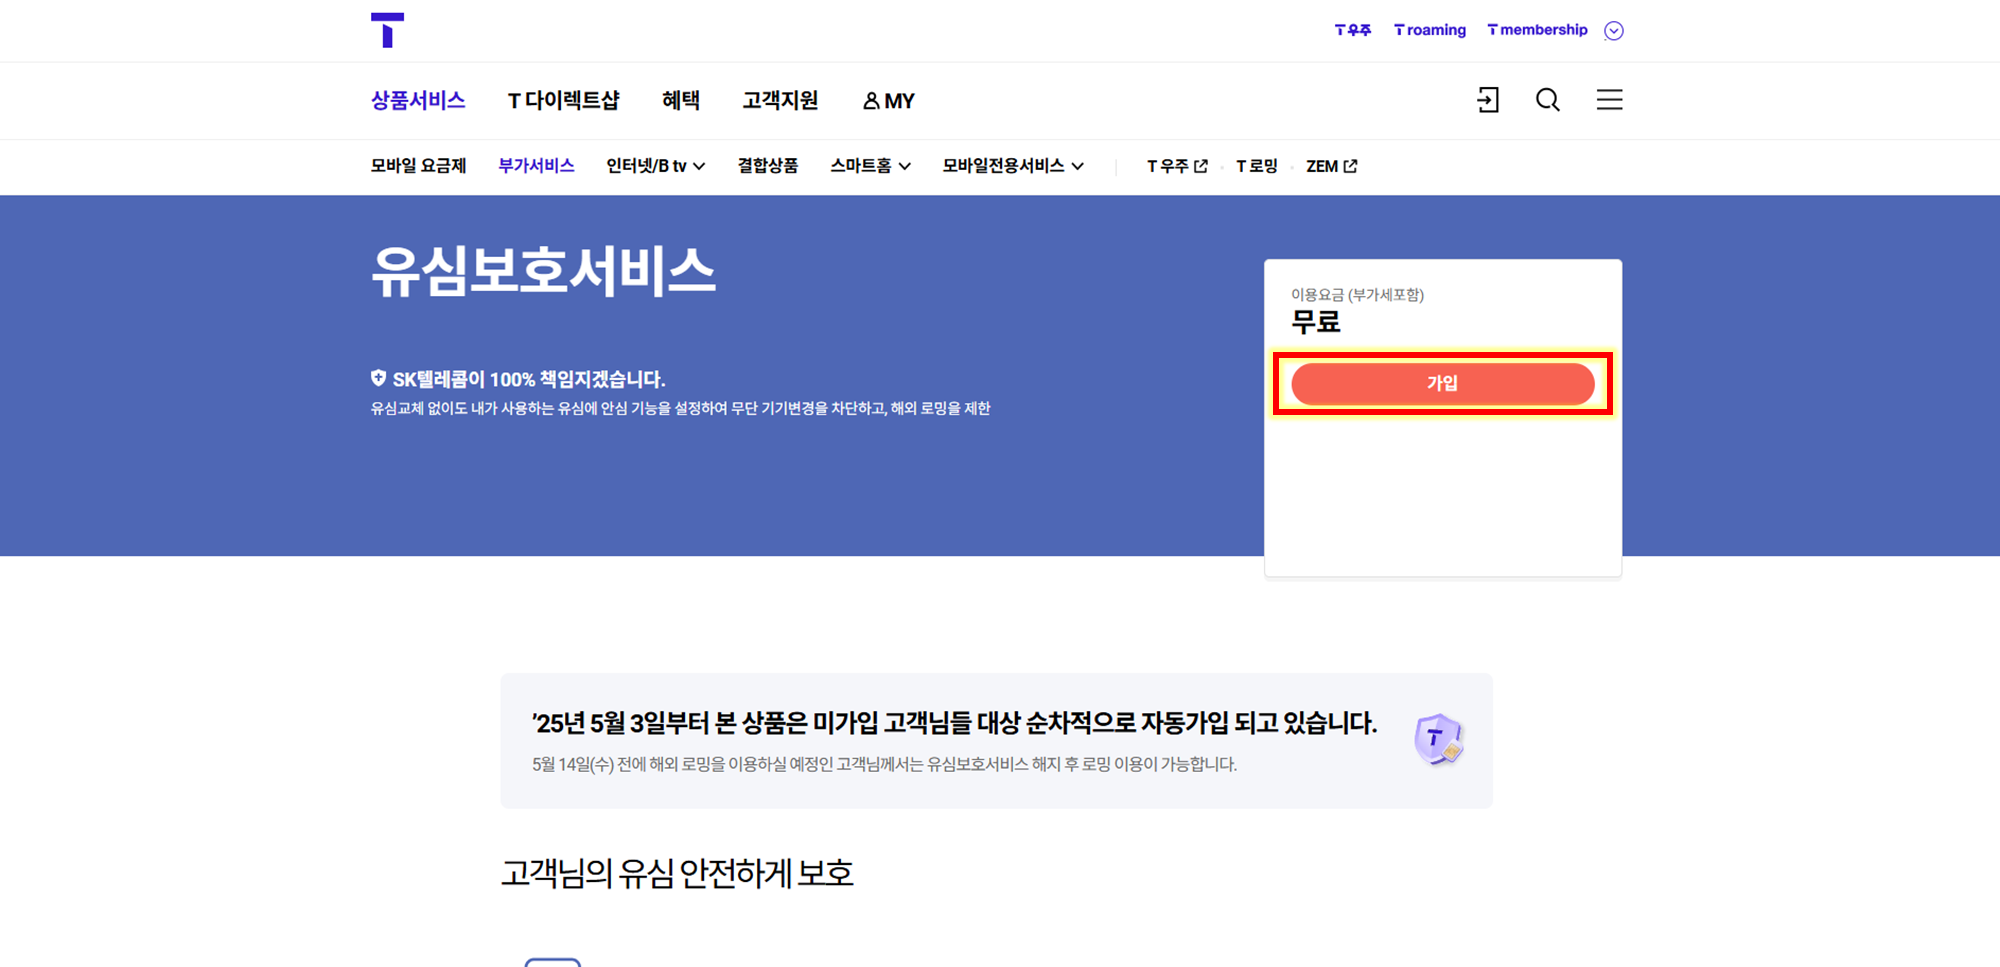The image size is (2000, 967).
Task: Open the ZEM external link
Action: [1332, 166]
